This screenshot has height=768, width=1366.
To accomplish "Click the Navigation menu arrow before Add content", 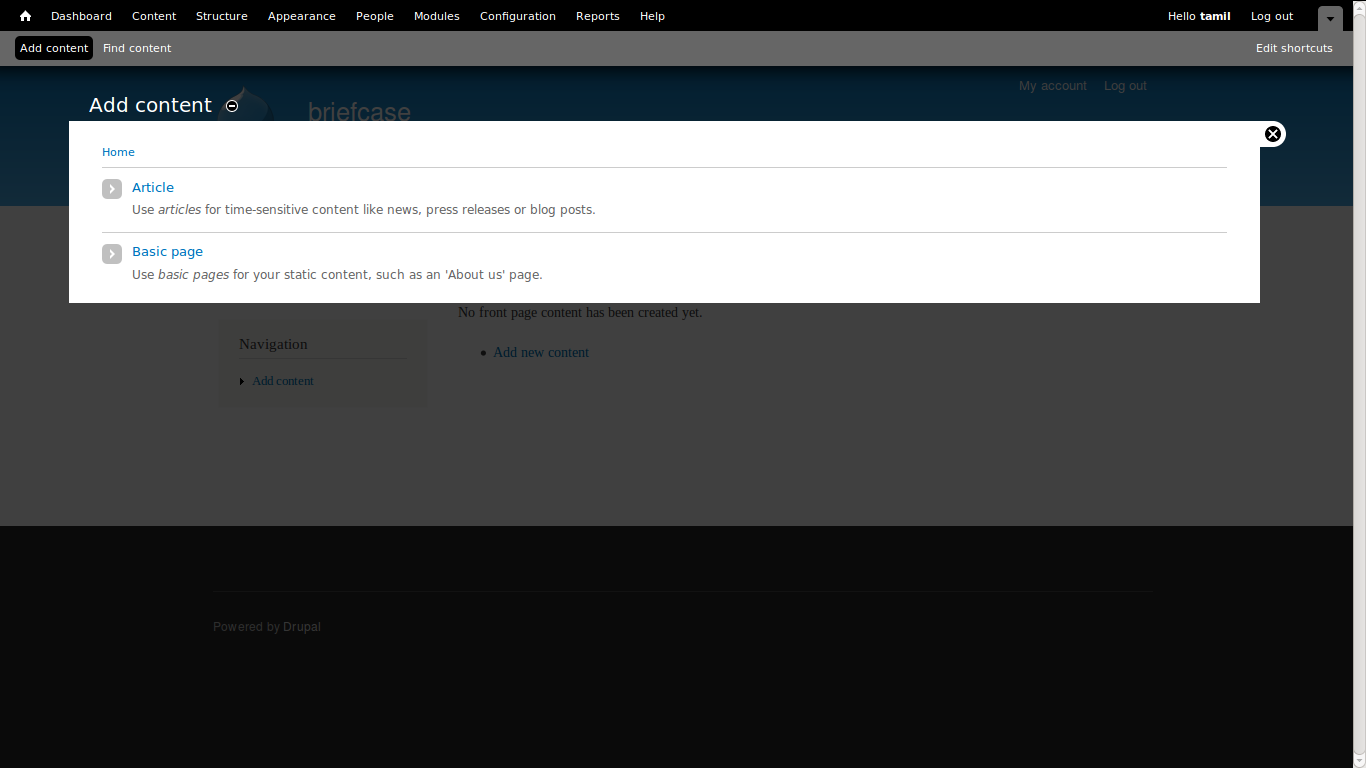I will 241,381.
